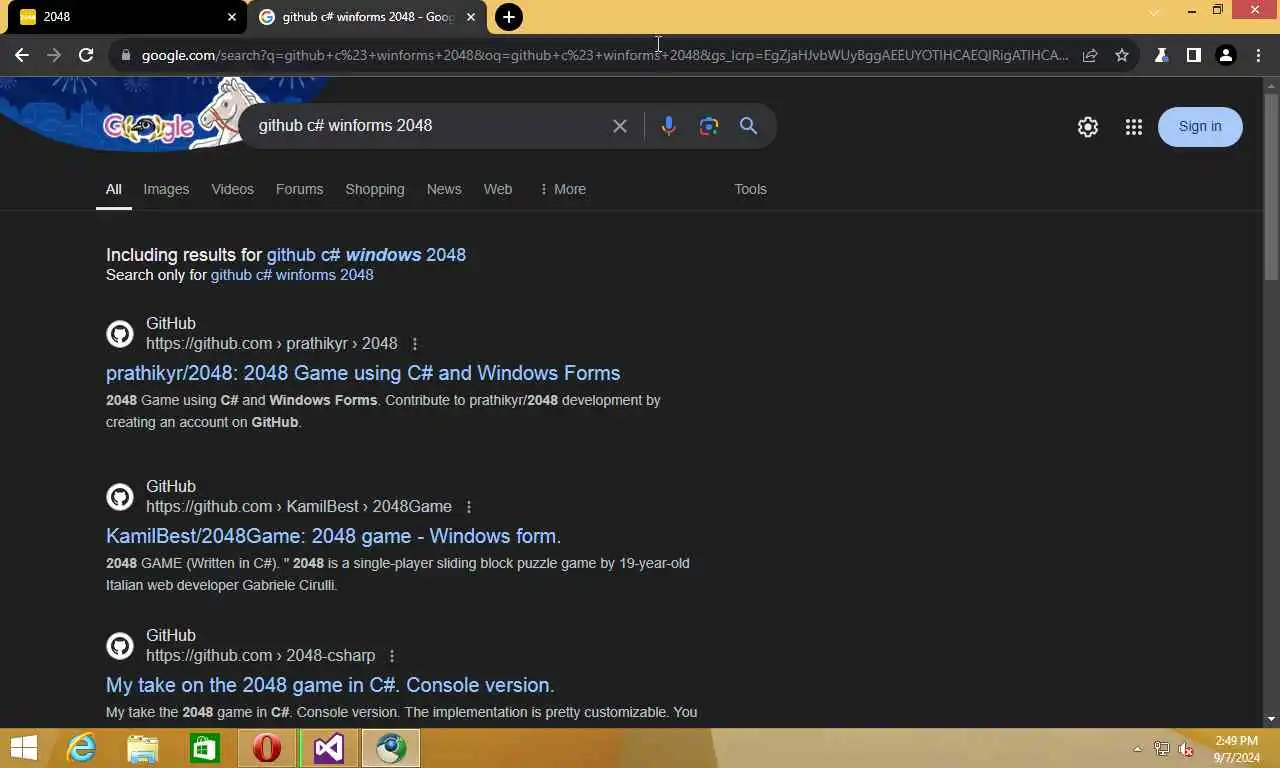Switch to the Videos tab
The image size is (1280, 768).
point(232,189)
